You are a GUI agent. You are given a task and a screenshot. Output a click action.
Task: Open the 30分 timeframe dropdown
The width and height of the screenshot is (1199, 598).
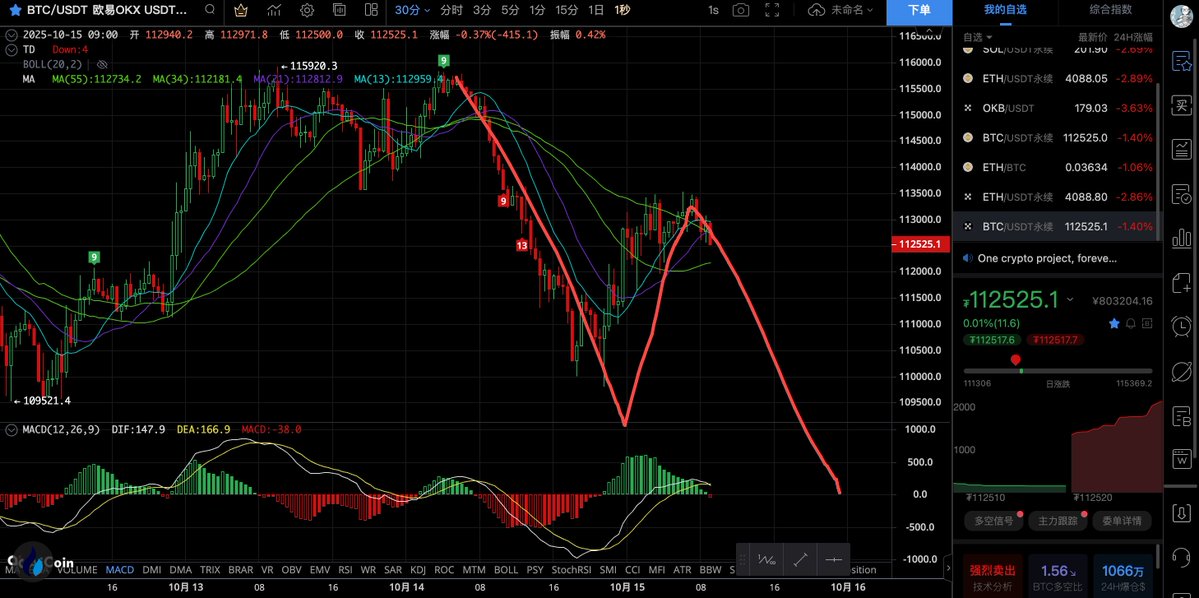click(x=412, y=10)
